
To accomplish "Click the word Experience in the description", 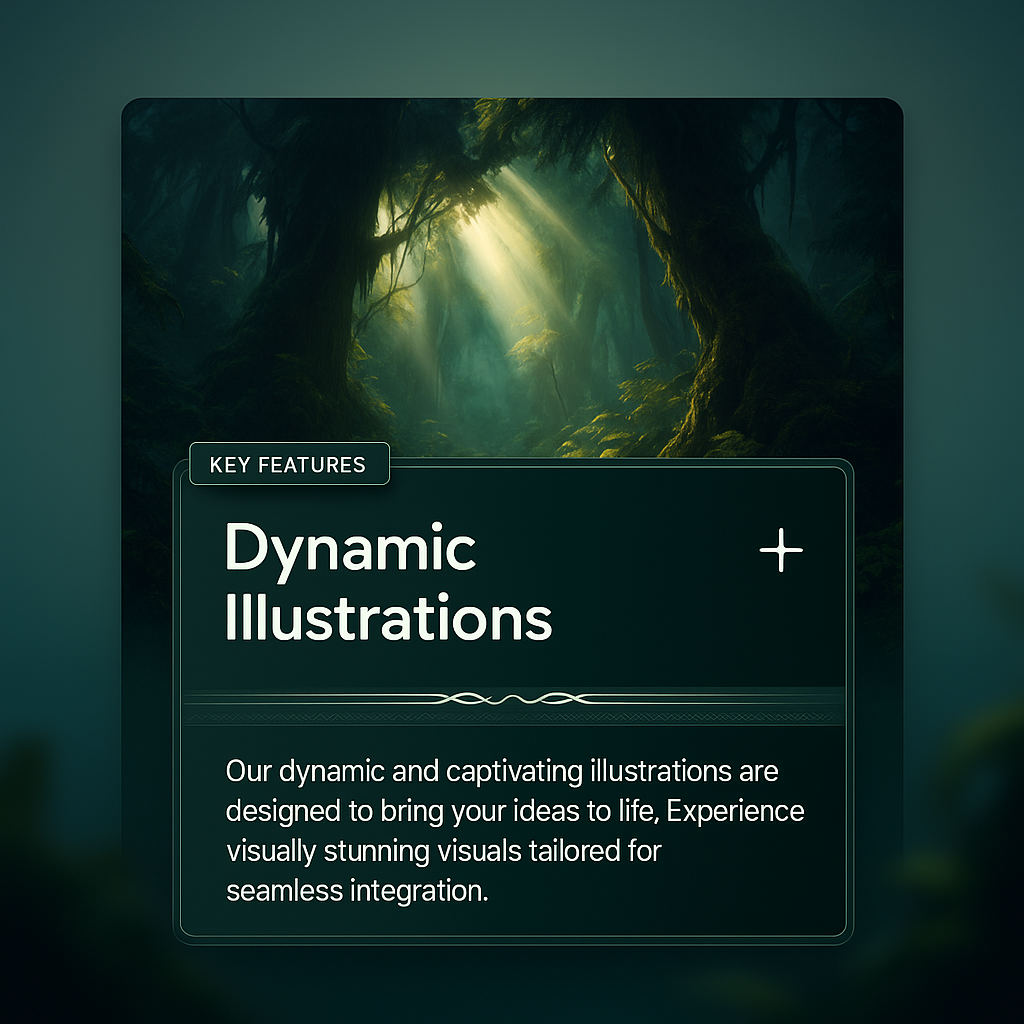I will pos(735,811).
